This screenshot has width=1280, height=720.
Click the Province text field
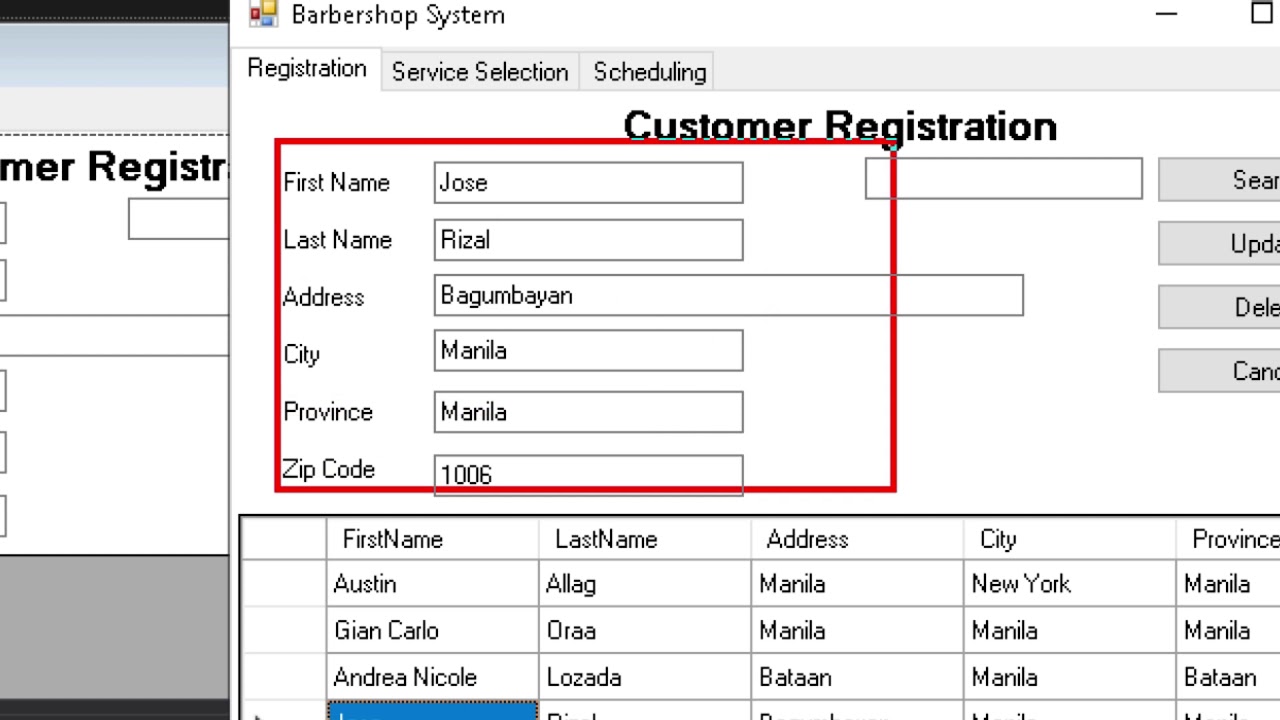pyautogui.click(x=588, y=412)
